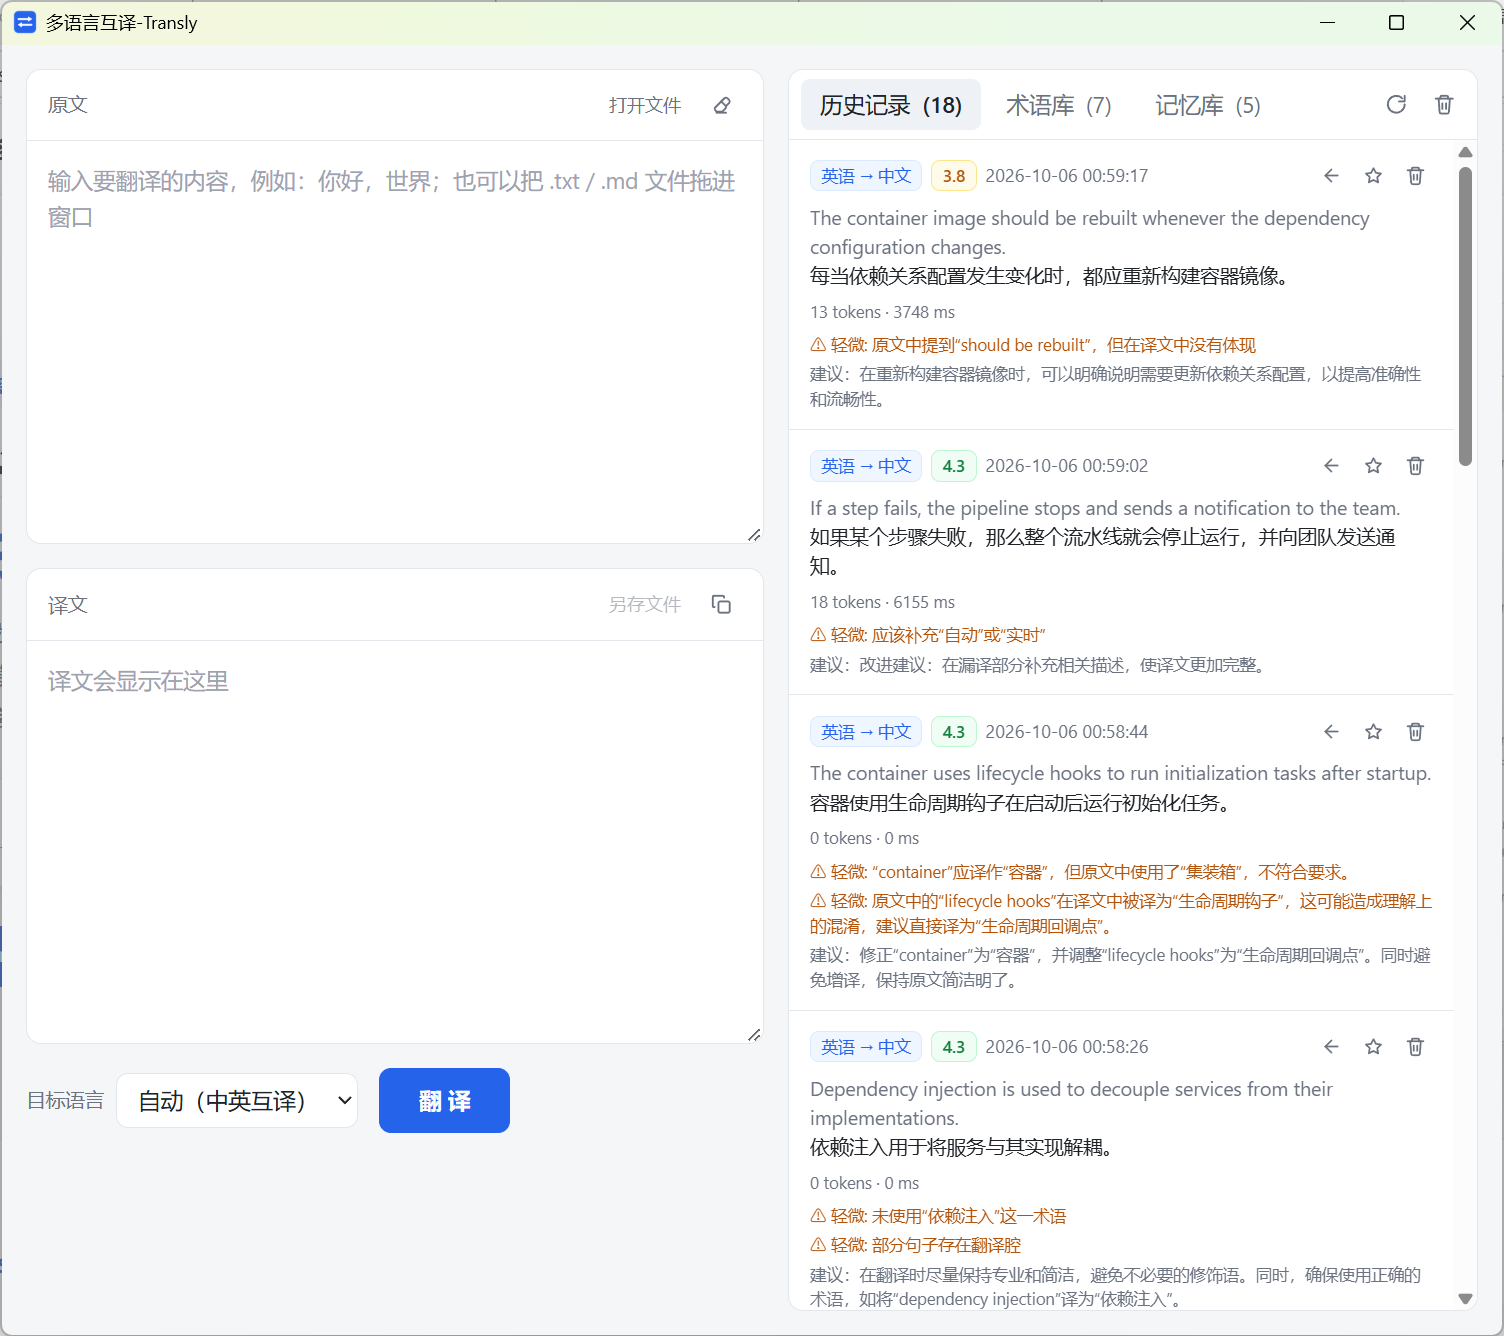Click the translation 依赖注入用于将服务与其实现解耦

tap(961, 1147)
